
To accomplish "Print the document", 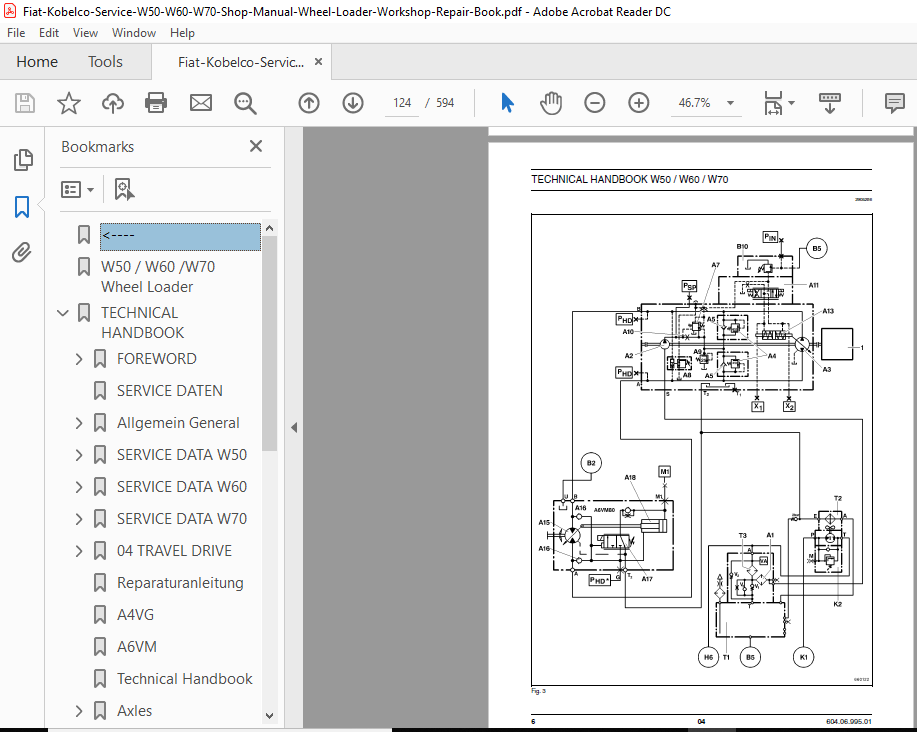I will coord(156,103).
